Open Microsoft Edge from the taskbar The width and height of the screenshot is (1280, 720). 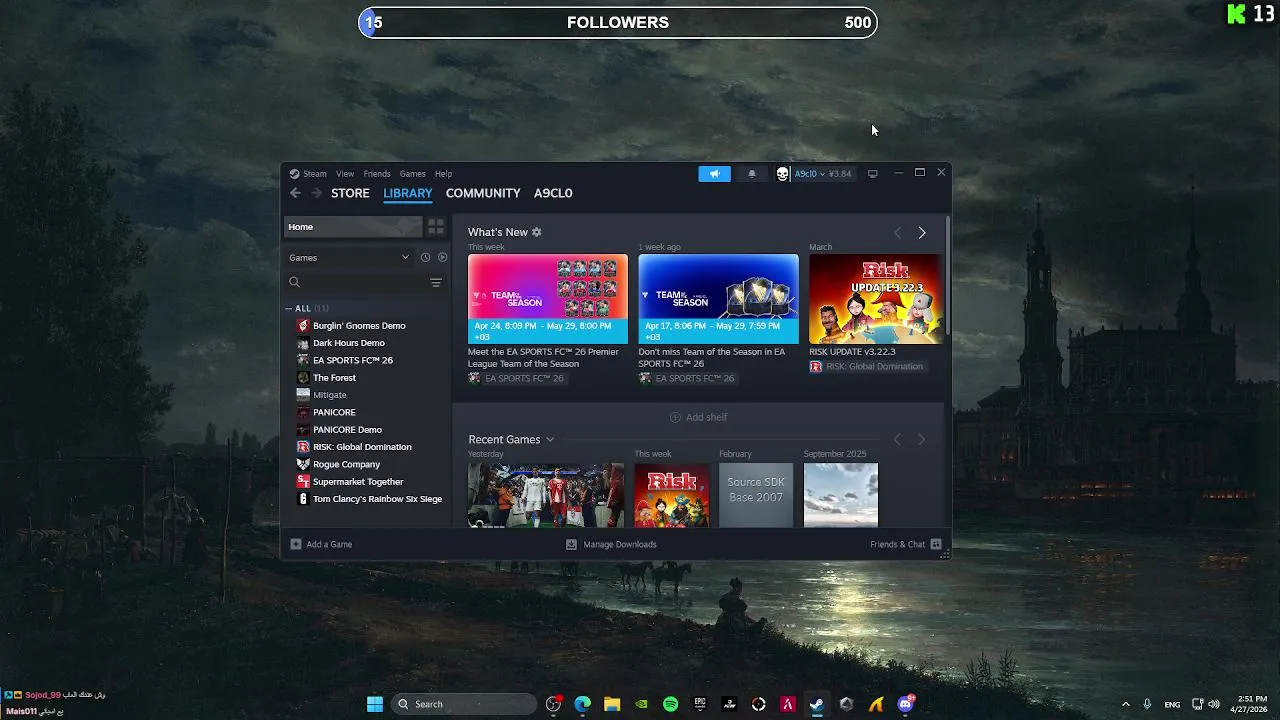pos(582,704)
